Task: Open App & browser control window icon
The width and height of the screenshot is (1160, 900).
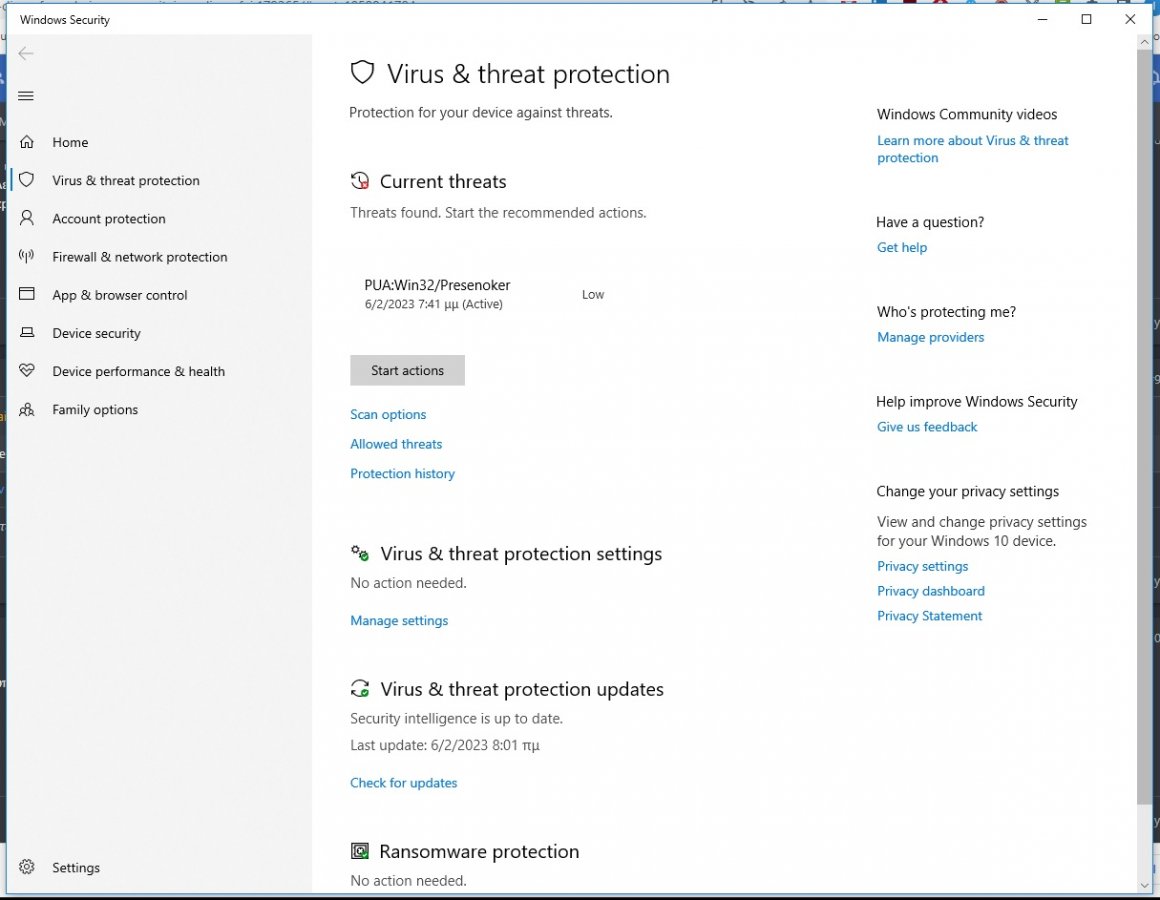Action: pyautogui.click(x=27, y=295)
